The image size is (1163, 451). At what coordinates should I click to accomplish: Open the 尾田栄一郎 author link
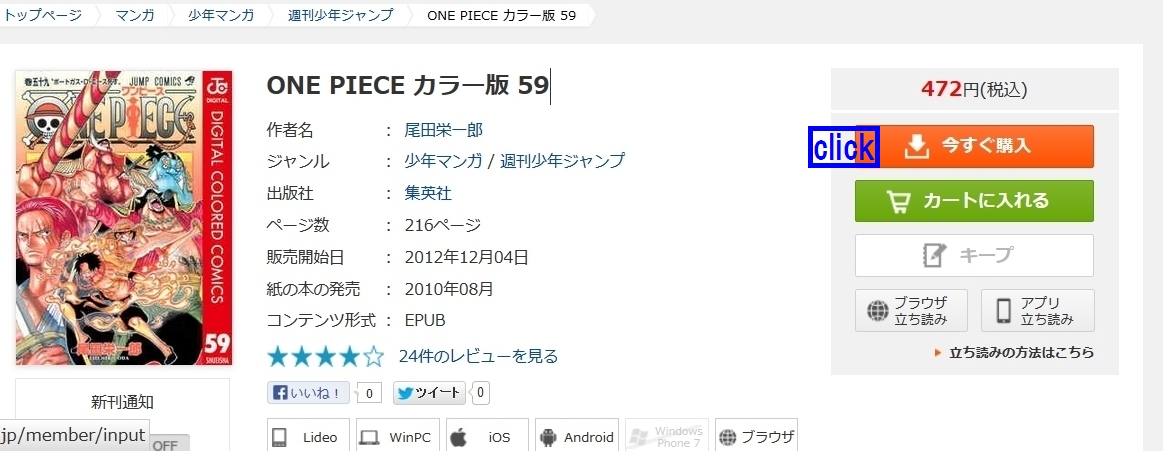(444, 131)
